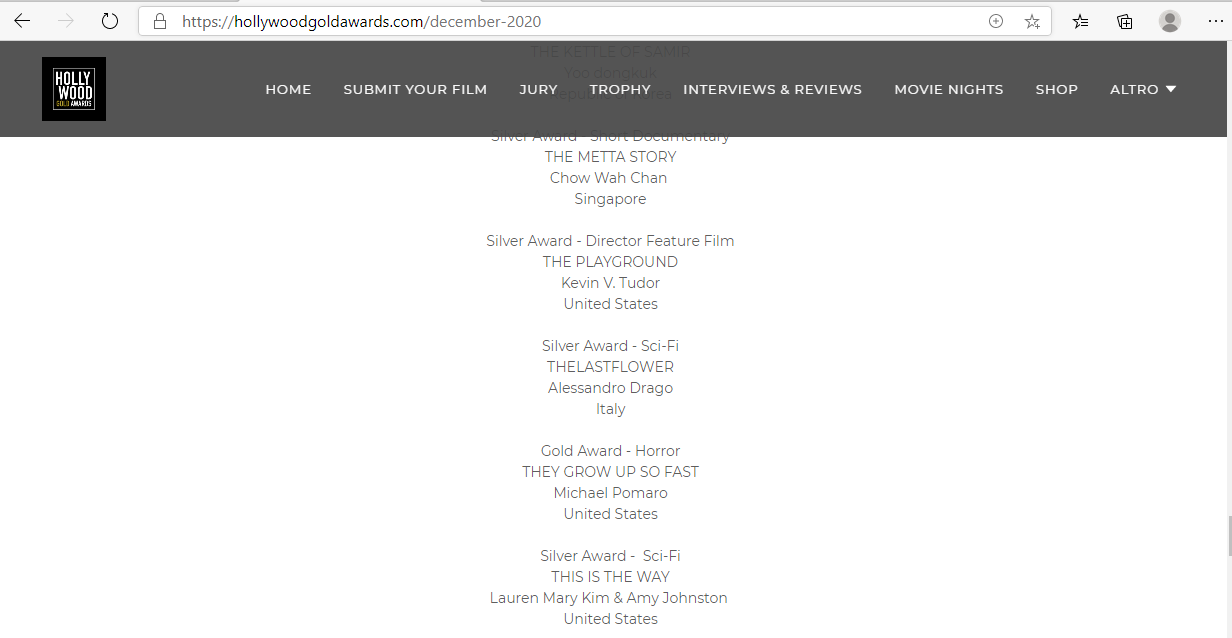Open the MOVIE NIGHTS page
The height and width of the screenshot is (638, 1232).
949,89
